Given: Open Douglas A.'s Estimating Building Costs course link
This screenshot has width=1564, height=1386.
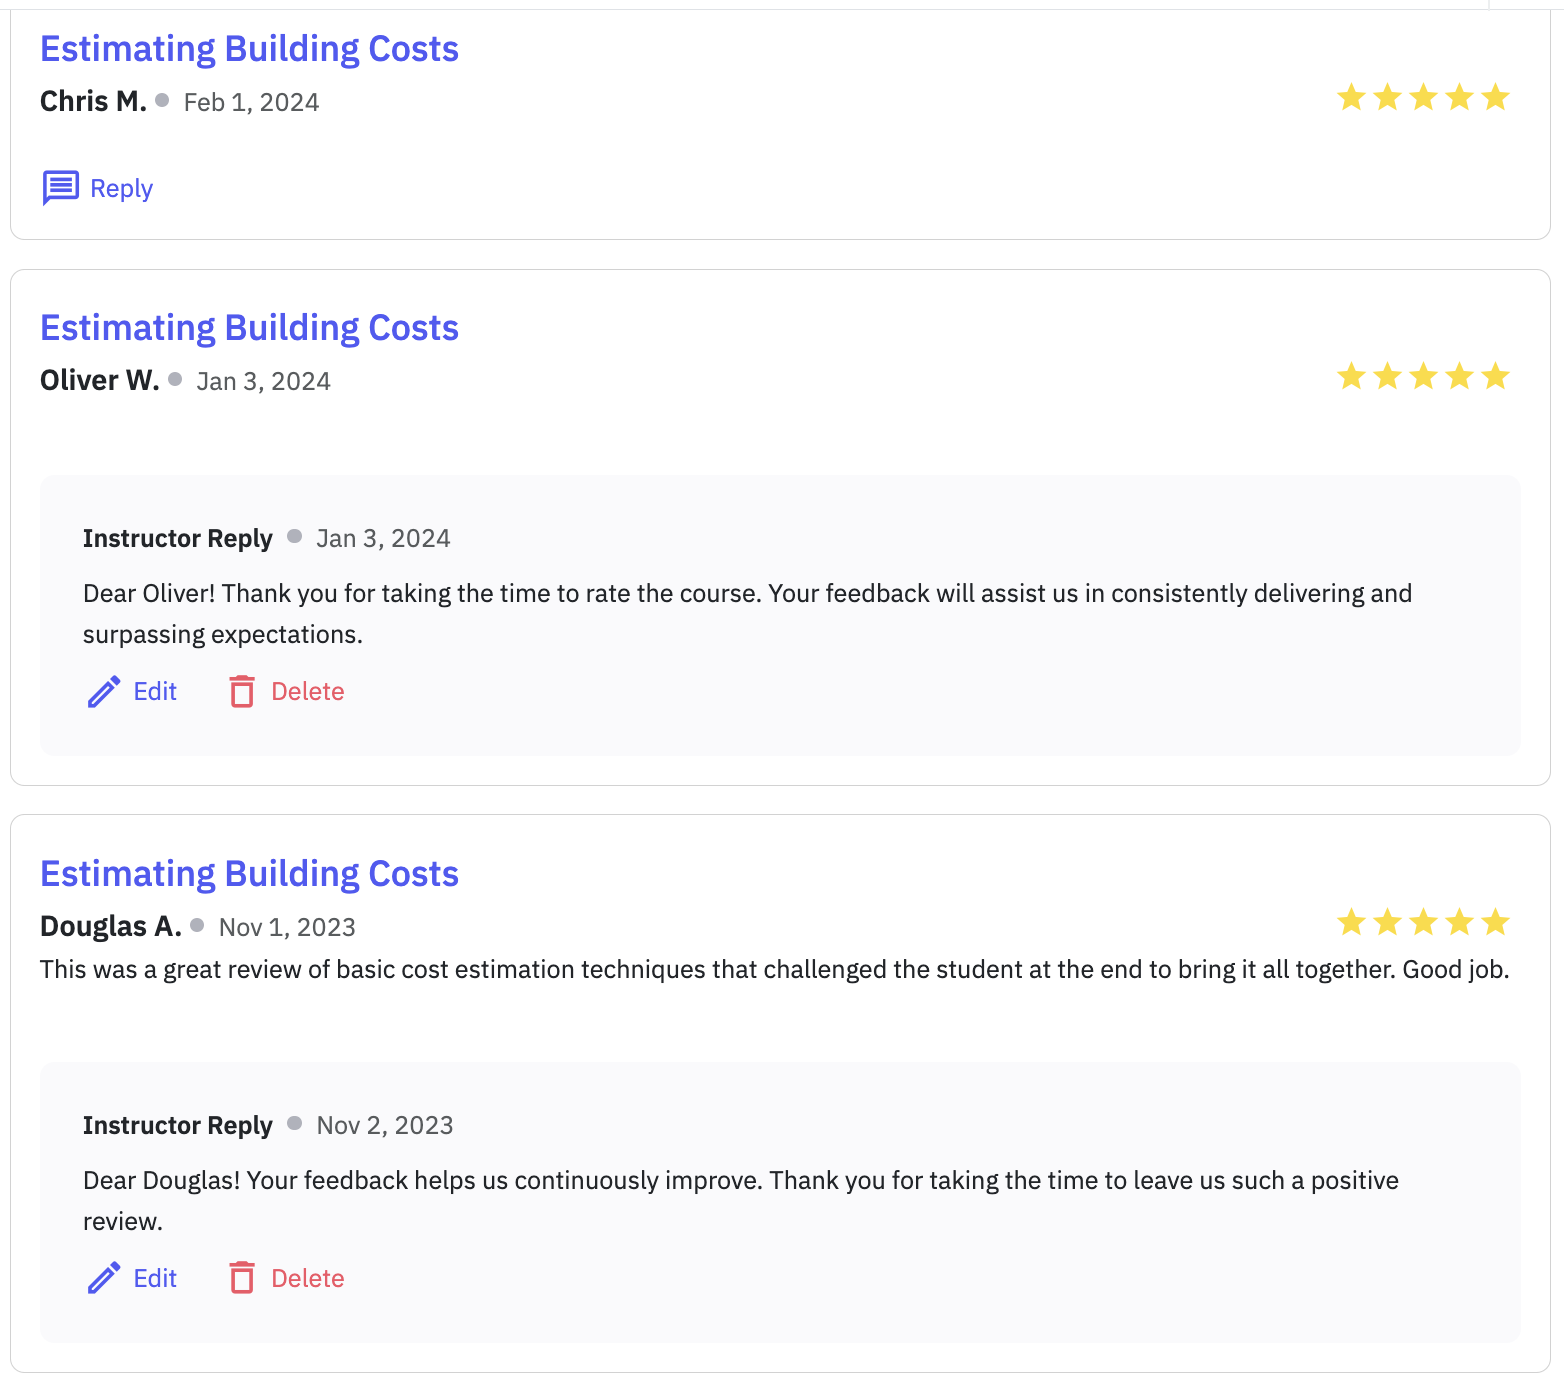Looking at the screenshot, I should 248,873.
